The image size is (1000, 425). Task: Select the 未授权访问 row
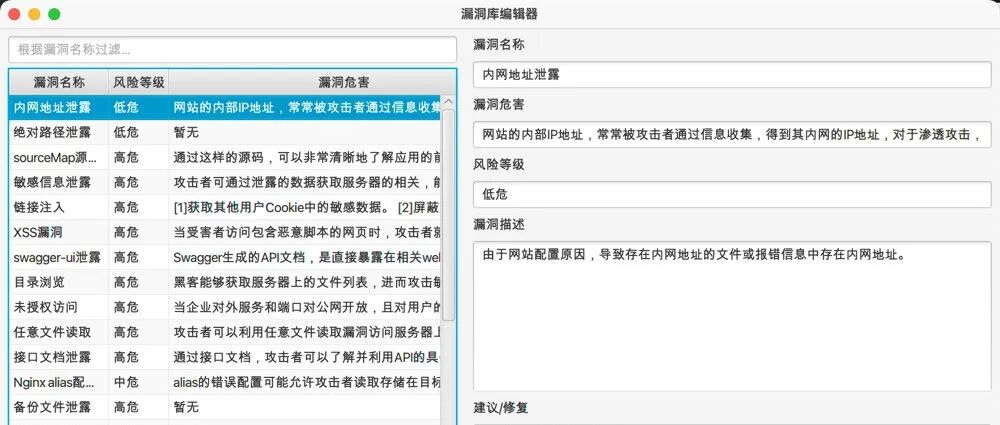pyautogui.click(x=224, y=307)
